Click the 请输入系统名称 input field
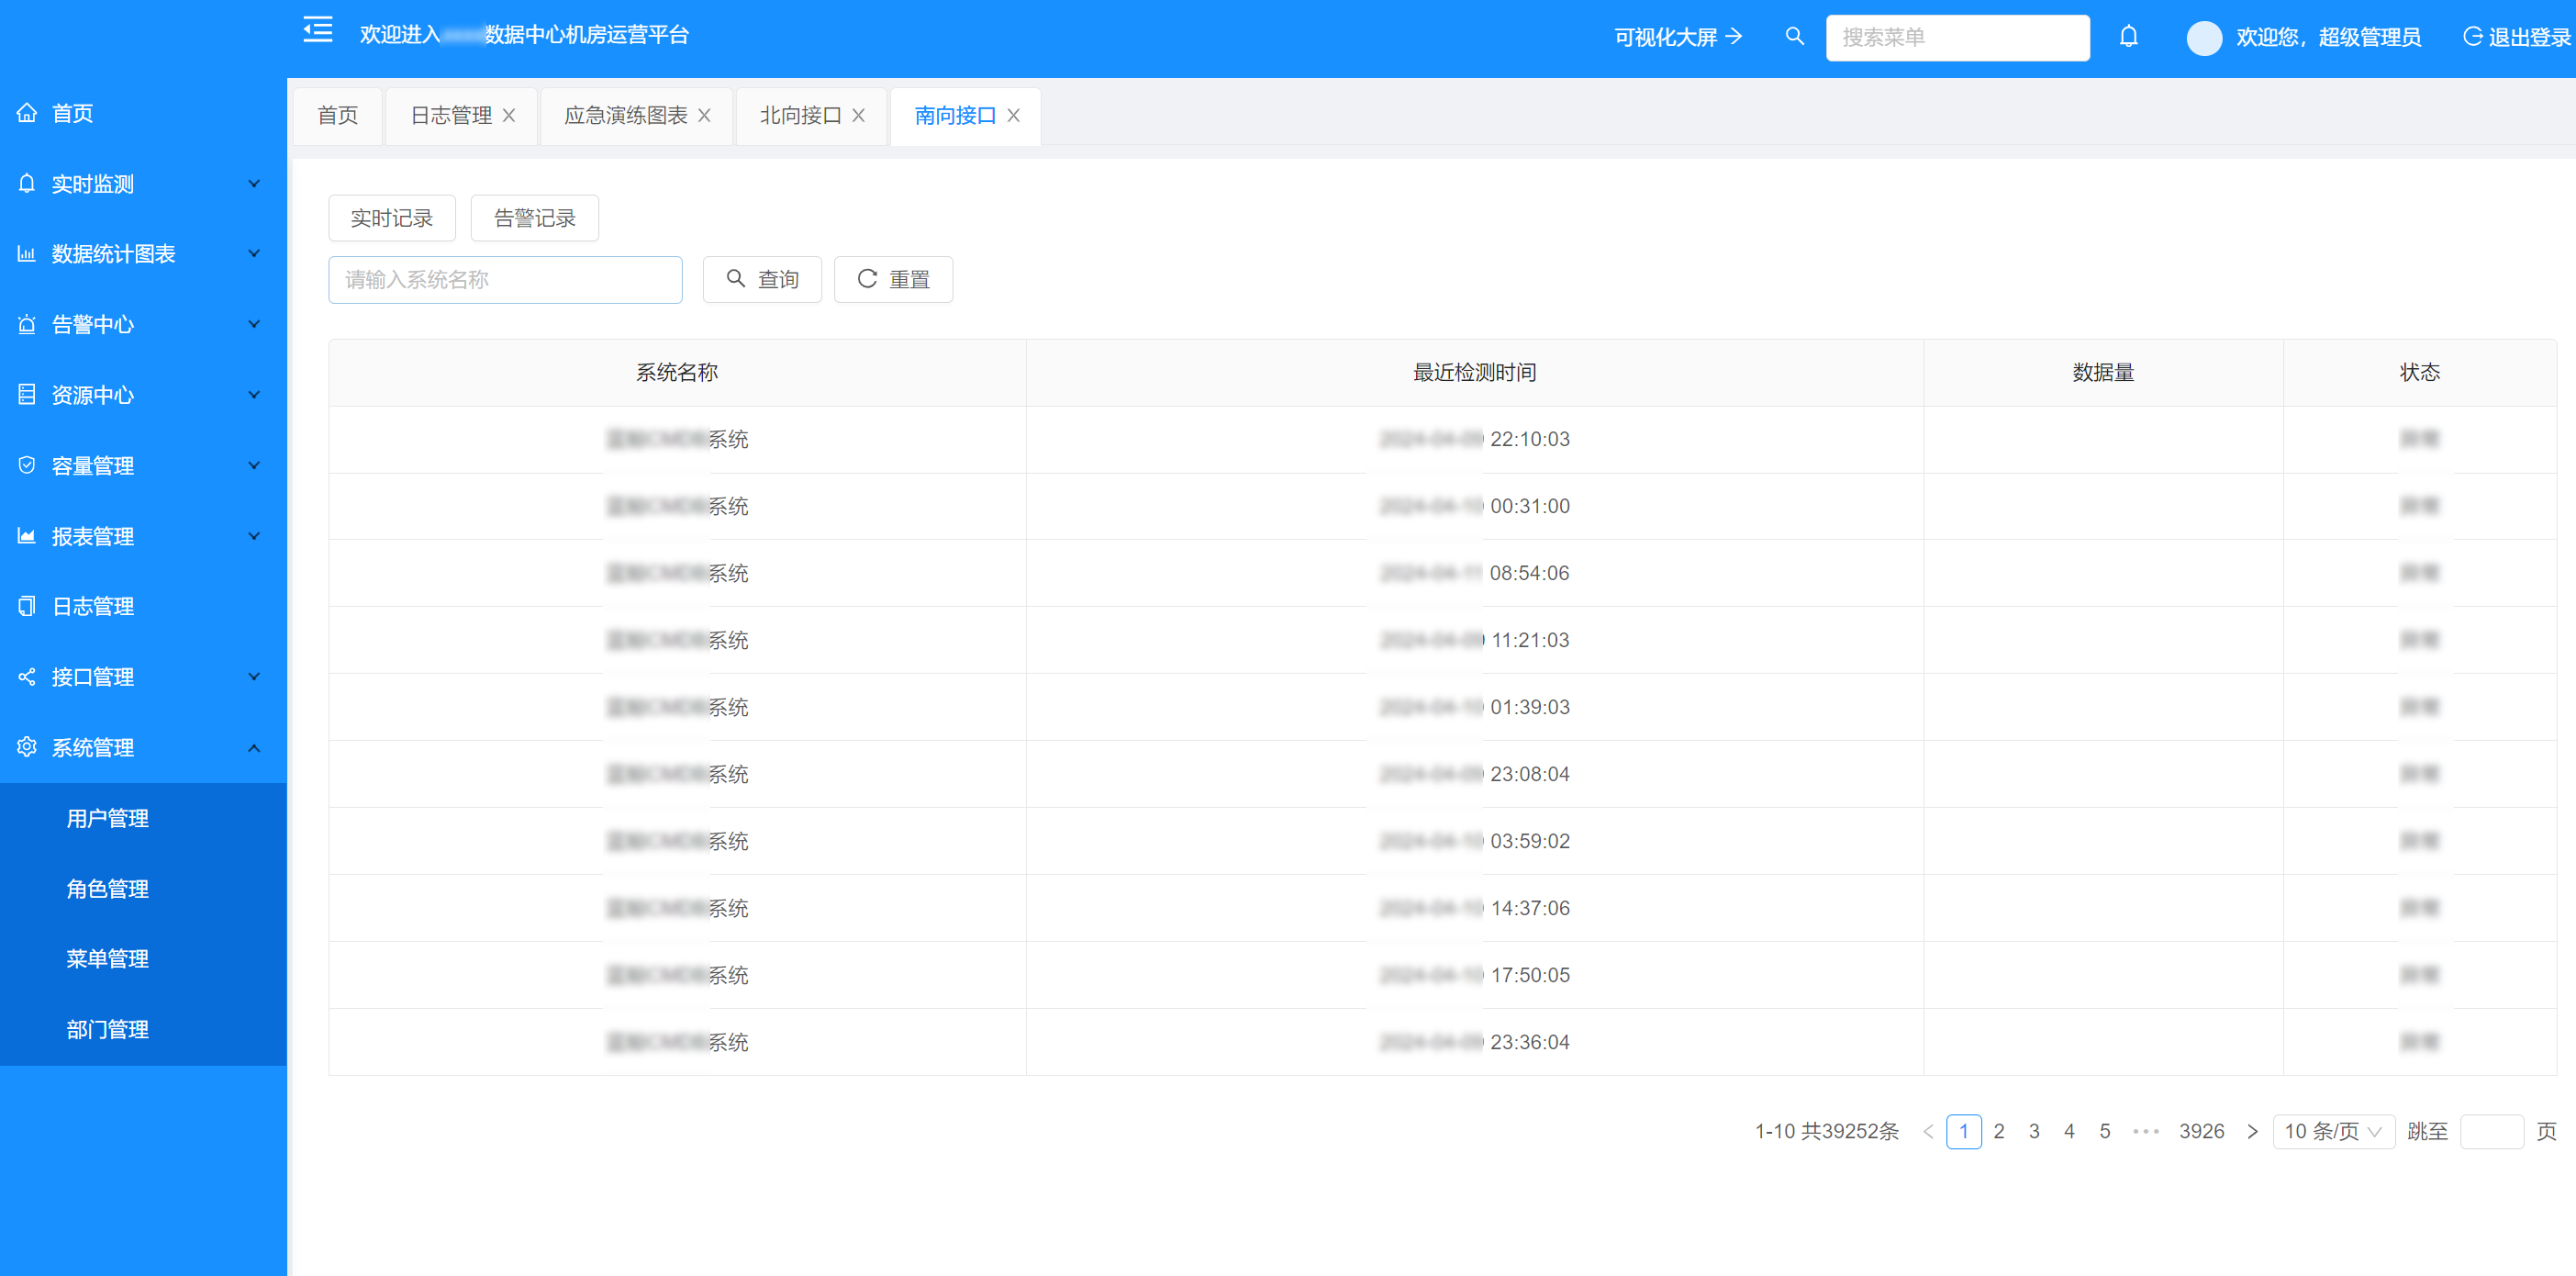2576x1276 pixels. [505, 279]
